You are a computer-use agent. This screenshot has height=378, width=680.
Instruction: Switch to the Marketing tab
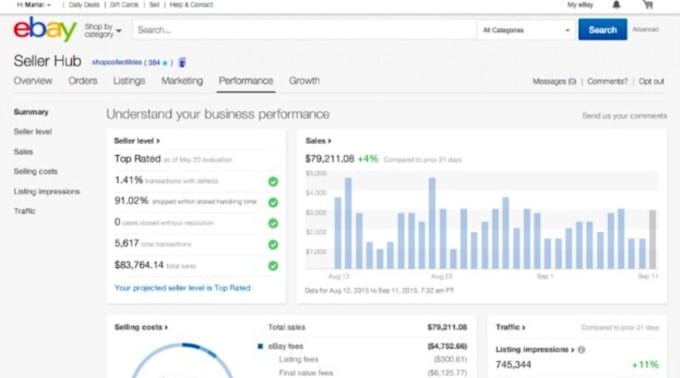[182, 81]
